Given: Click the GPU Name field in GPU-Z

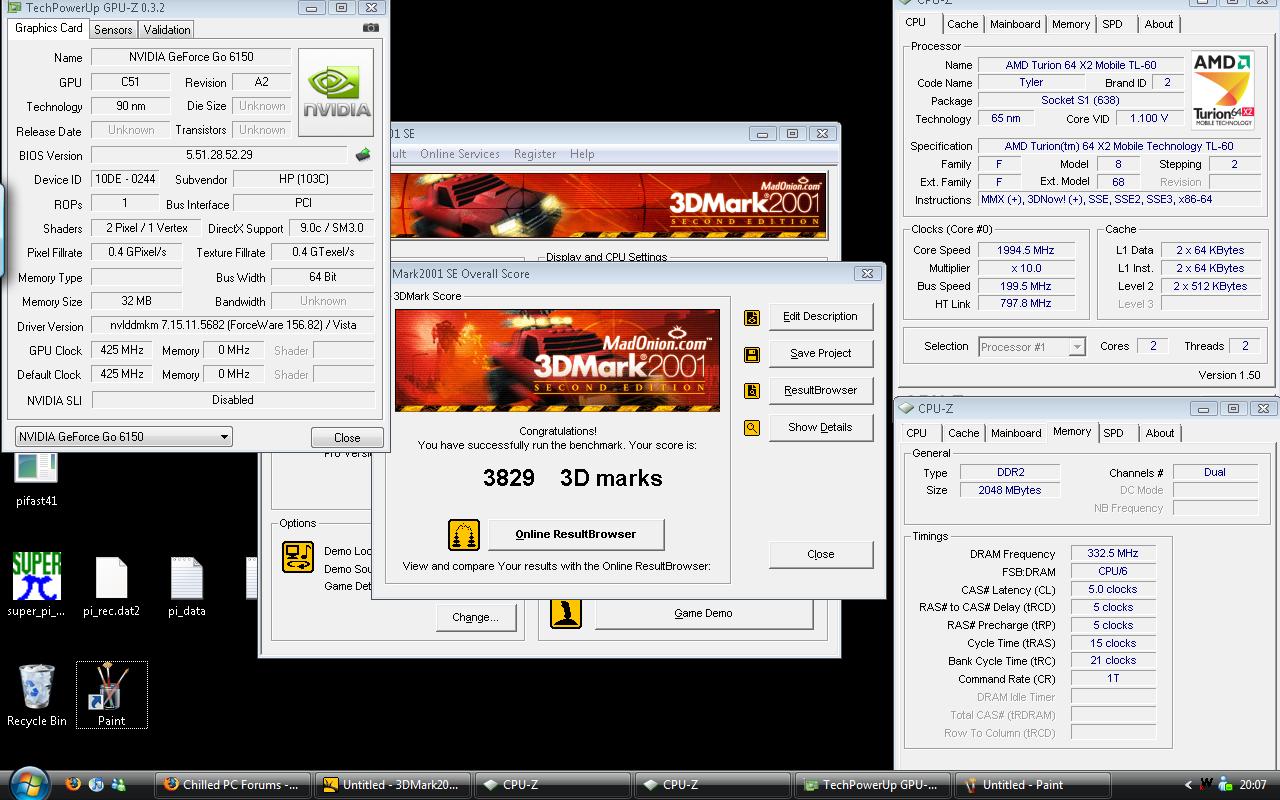Looking at the screenshot, I should coord(191,58).
